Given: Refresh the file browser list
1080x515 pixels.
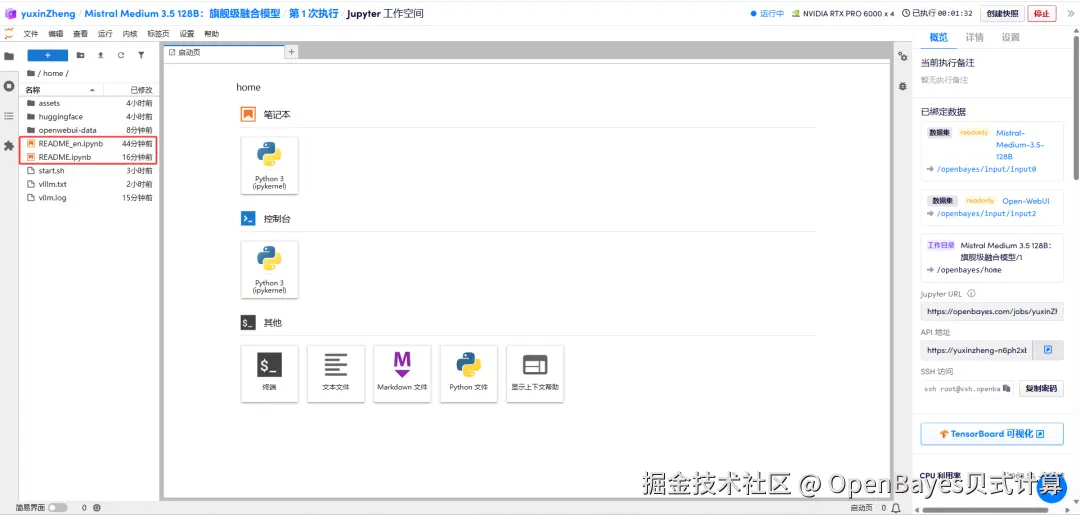Looking at the screenshot, I should 121,55.
